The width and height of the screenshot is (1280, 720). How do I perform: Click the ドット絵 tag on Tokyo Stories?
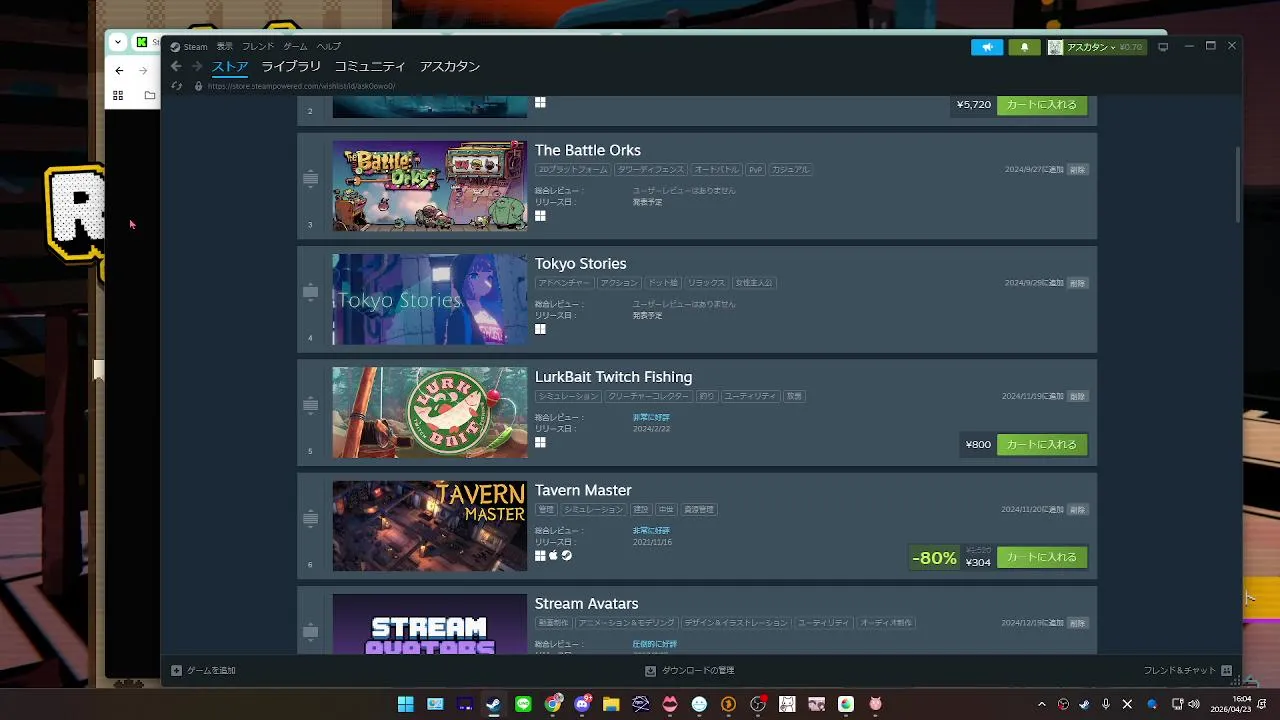click(662, 283)
